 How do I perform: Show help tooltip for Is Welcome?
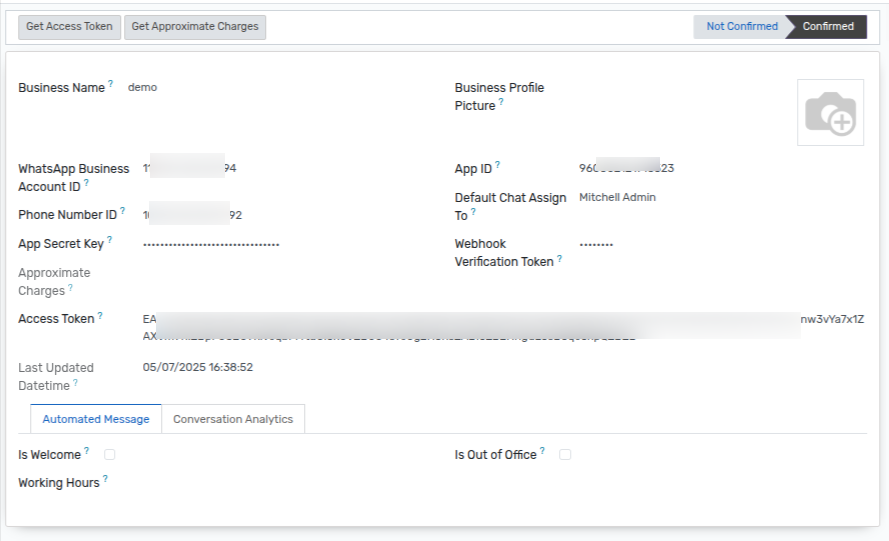tap(87, 450)
